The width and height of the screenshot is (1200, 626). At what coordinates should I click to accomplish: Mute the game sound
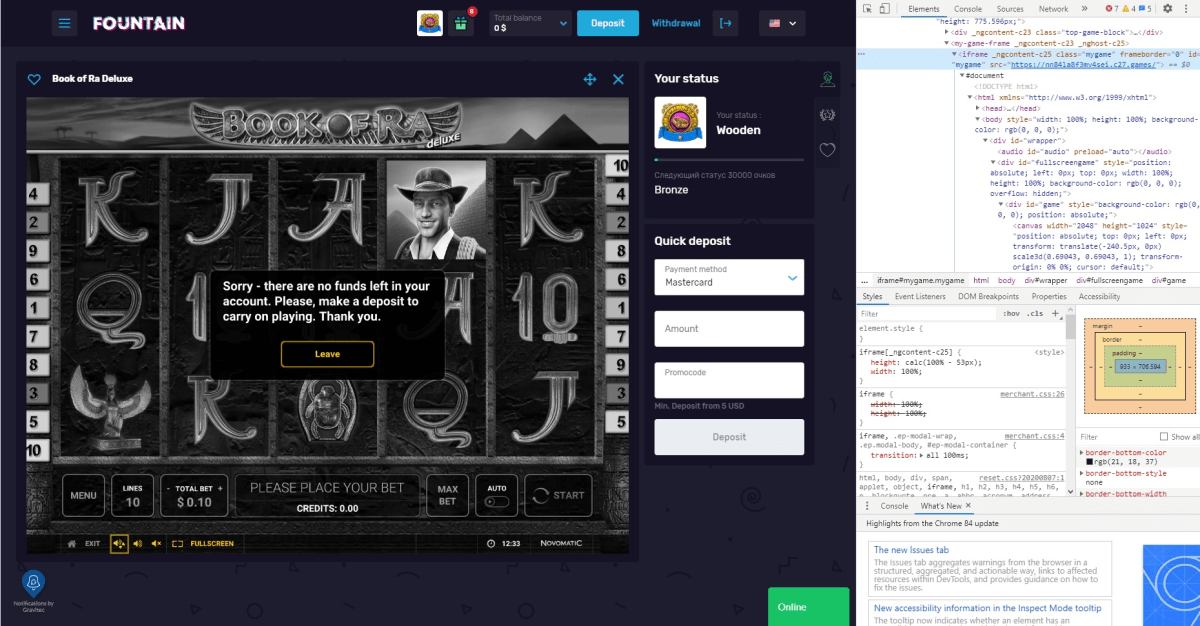[x=156, y=544]
